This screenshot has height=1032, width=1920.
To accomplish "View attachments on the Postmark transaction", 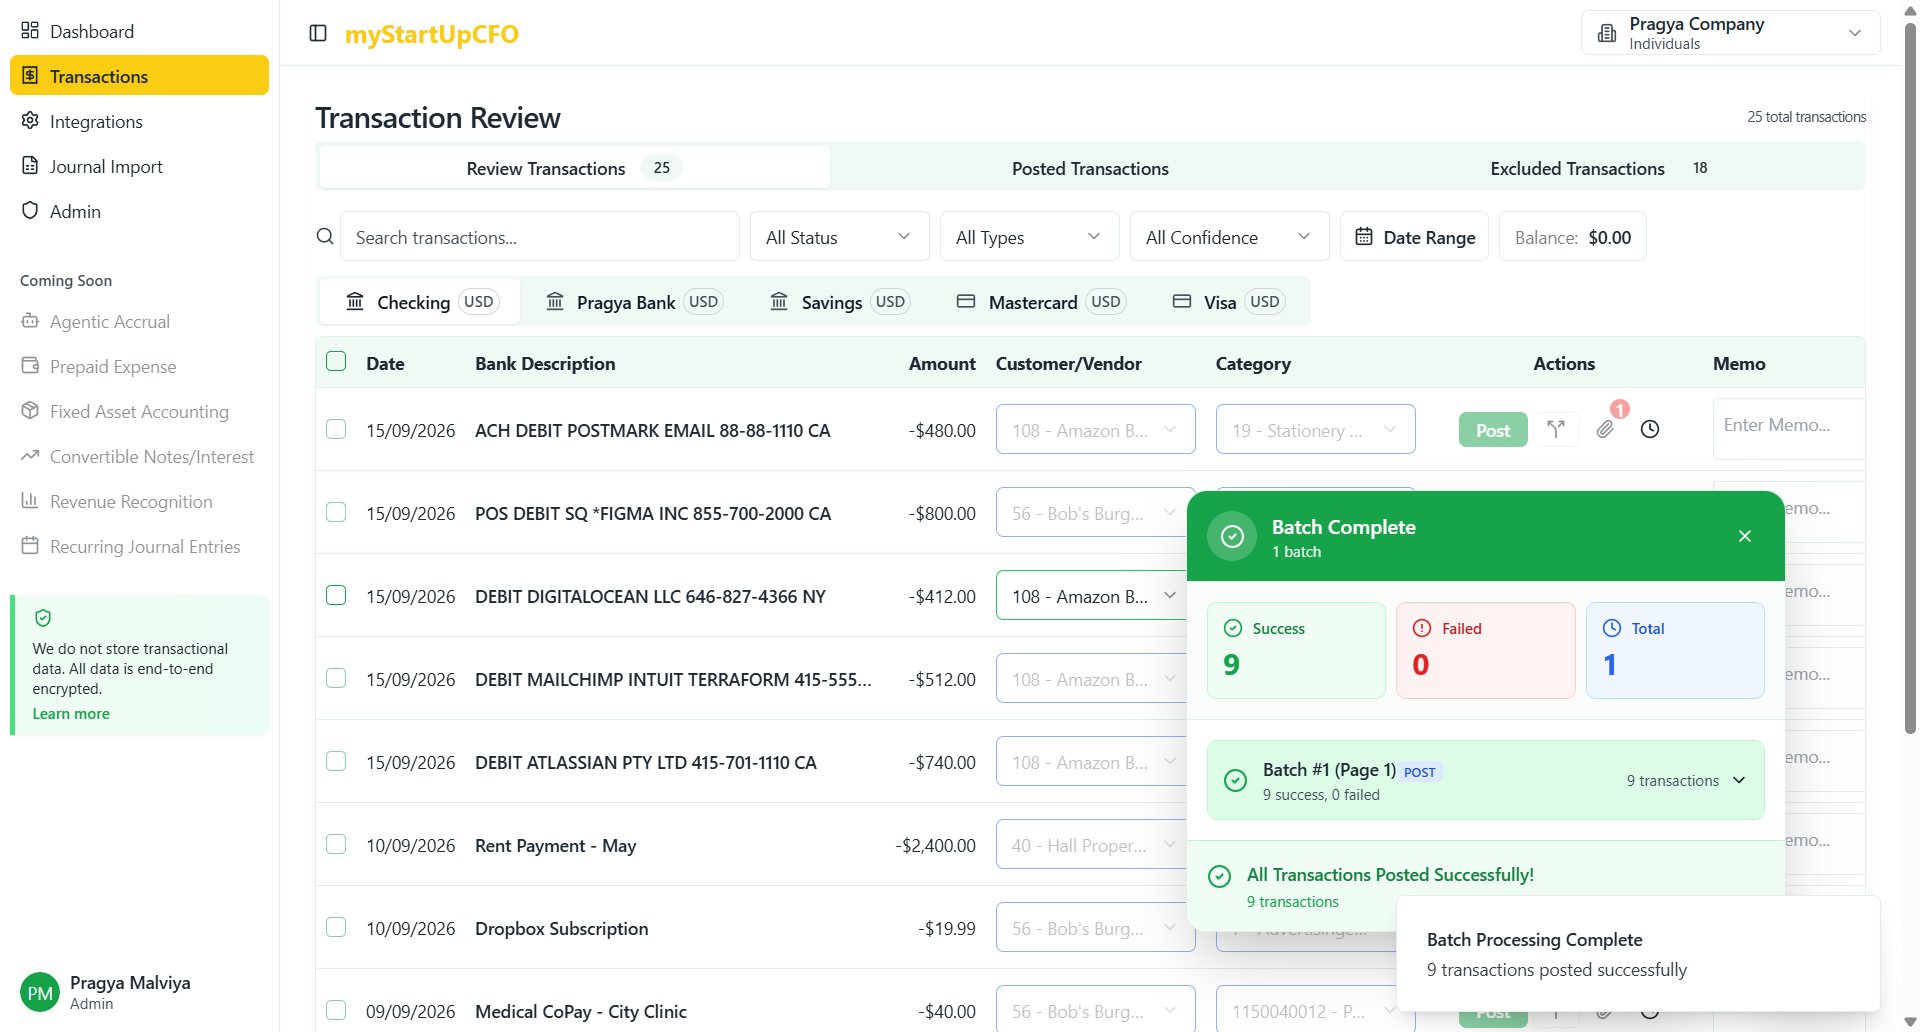I will (x=1606, y=429).
